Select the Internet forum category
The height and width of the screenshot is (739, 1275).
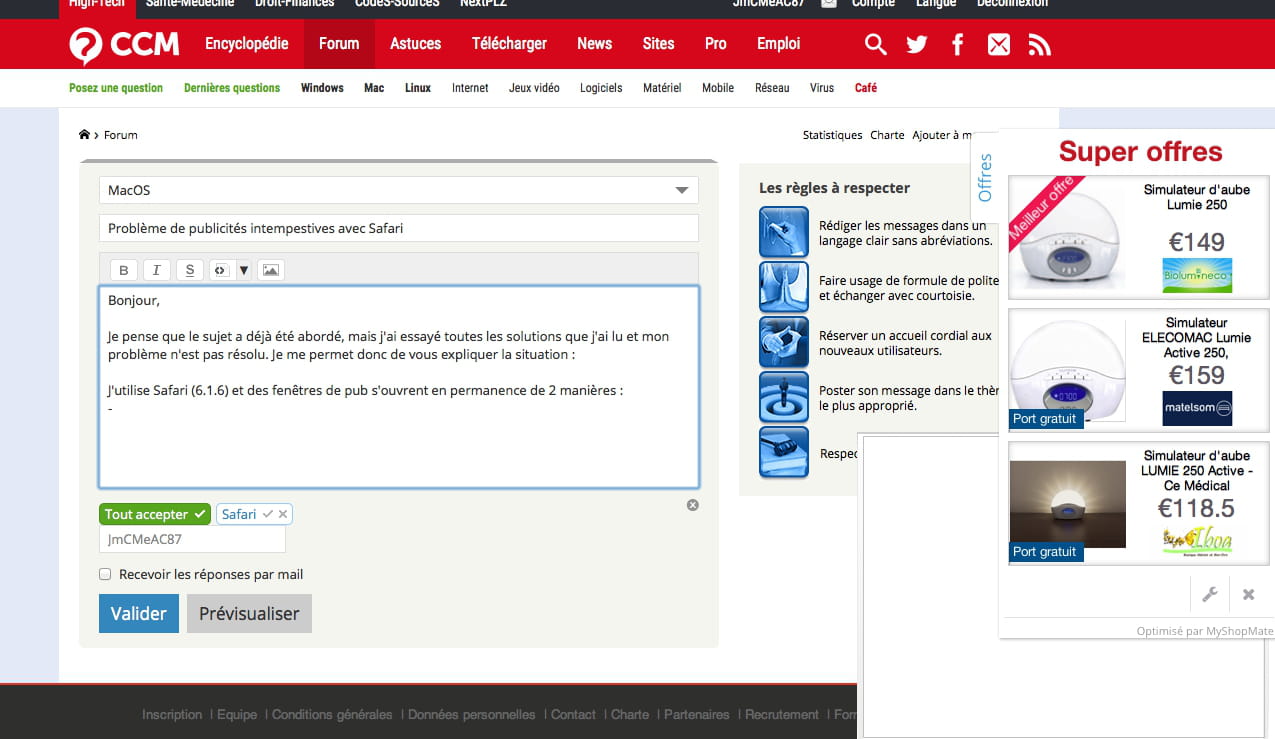(470, 88)
